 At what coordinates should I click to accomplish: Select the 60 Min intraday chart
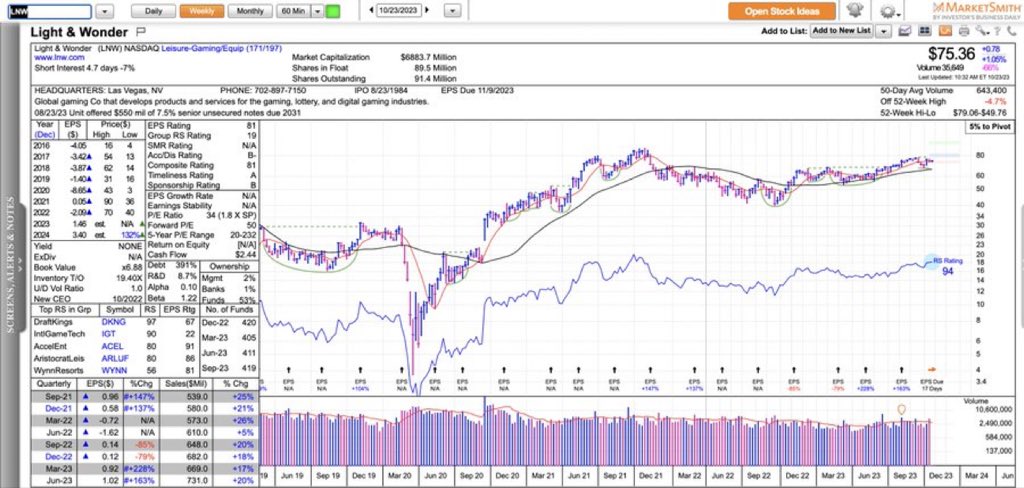point(293,11)
